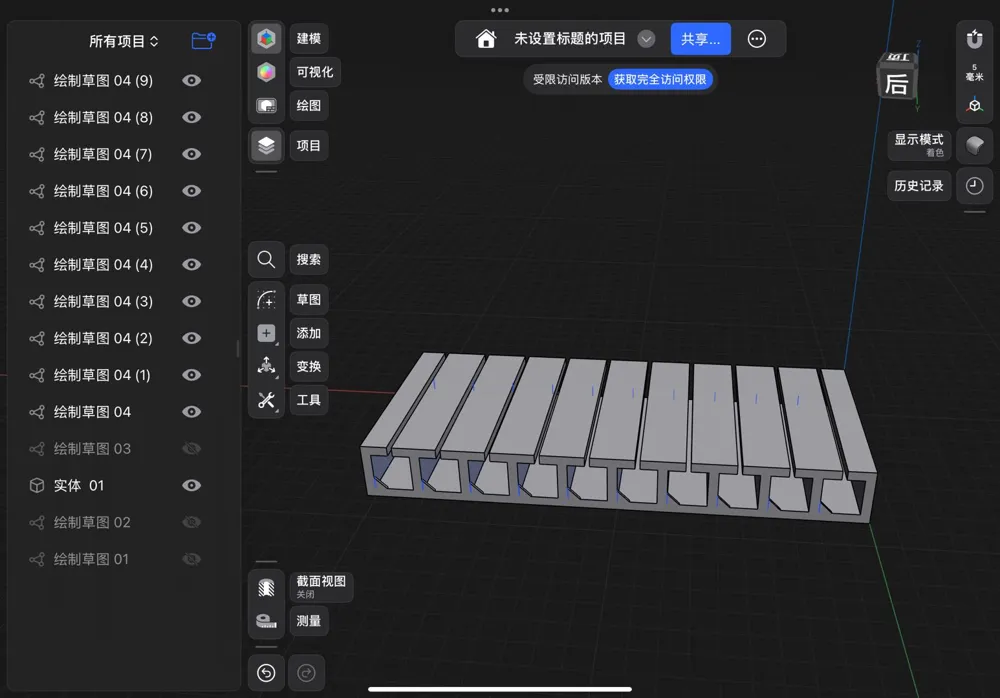Select the 项目 items tab label
1000x698 pixels.
[309, 145]
